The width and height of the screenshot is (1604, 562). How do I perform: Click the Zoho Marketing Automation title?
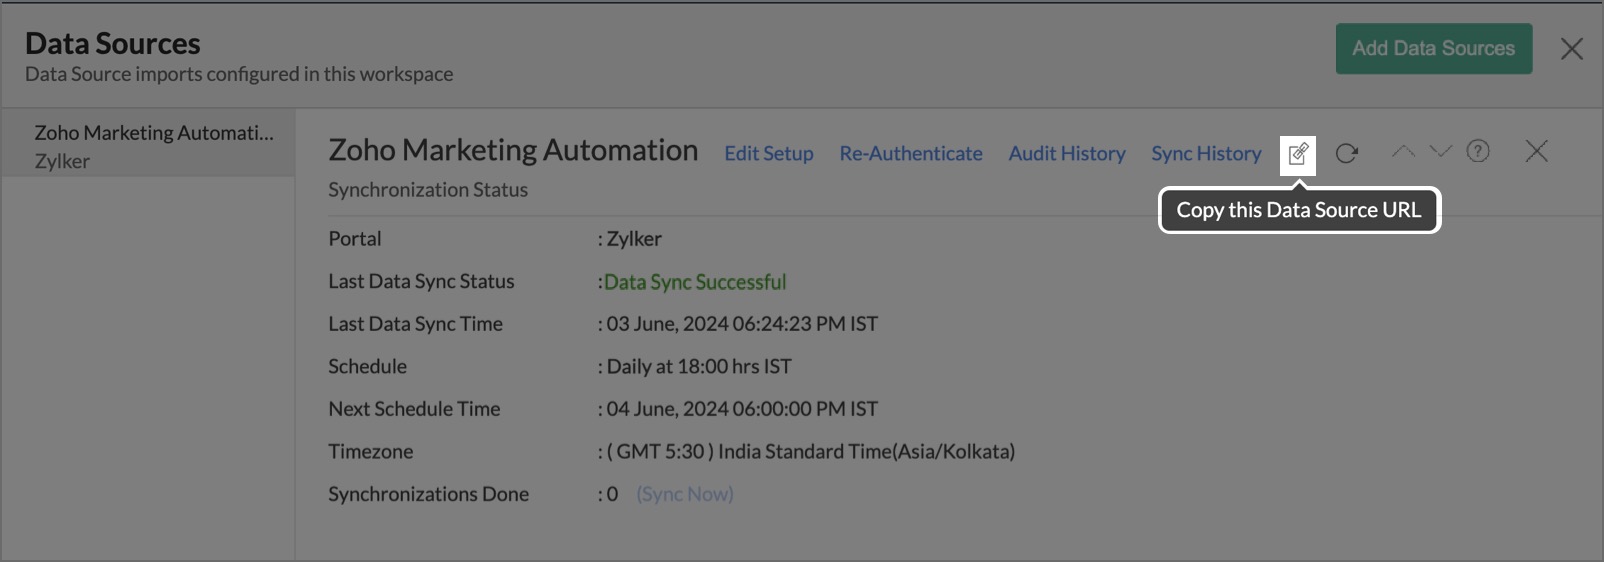513,150
